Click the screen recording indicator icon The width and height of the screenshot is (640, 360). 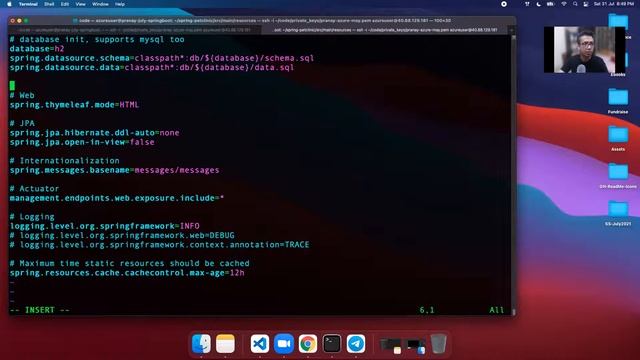[504, 4]
